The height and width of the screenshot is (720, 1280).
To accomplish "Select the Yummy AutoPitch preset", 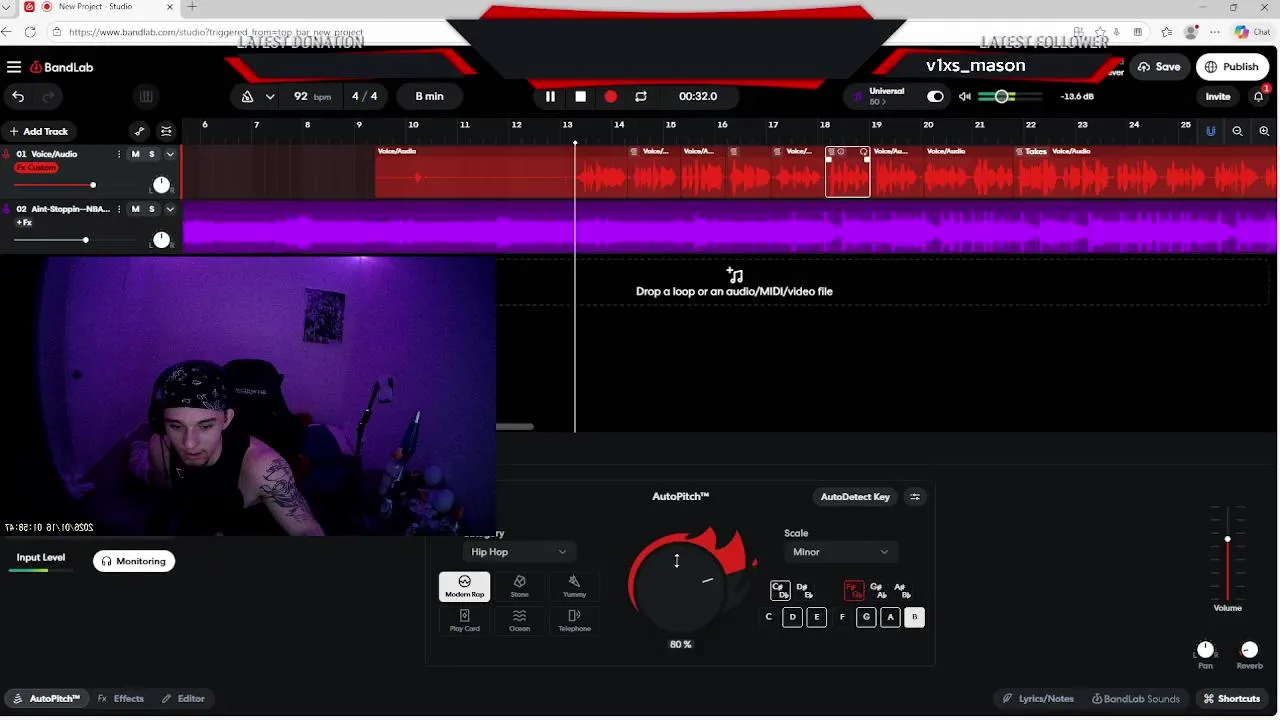I will pos(574,586).
